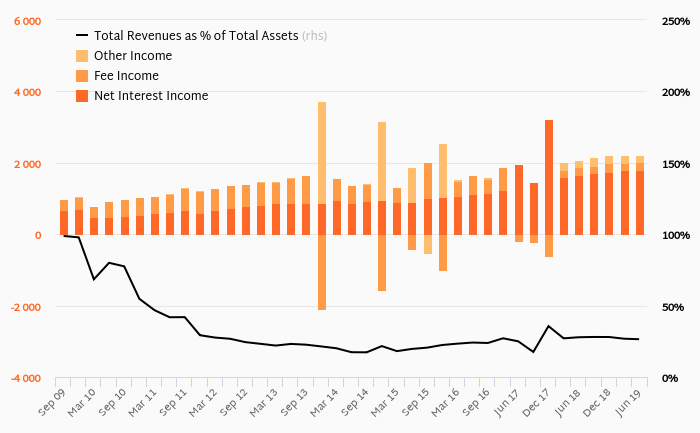Click the -4 000 left axis label
Image resolution: width=700 pixels, height=433 pixels.
tap(26, 379)
